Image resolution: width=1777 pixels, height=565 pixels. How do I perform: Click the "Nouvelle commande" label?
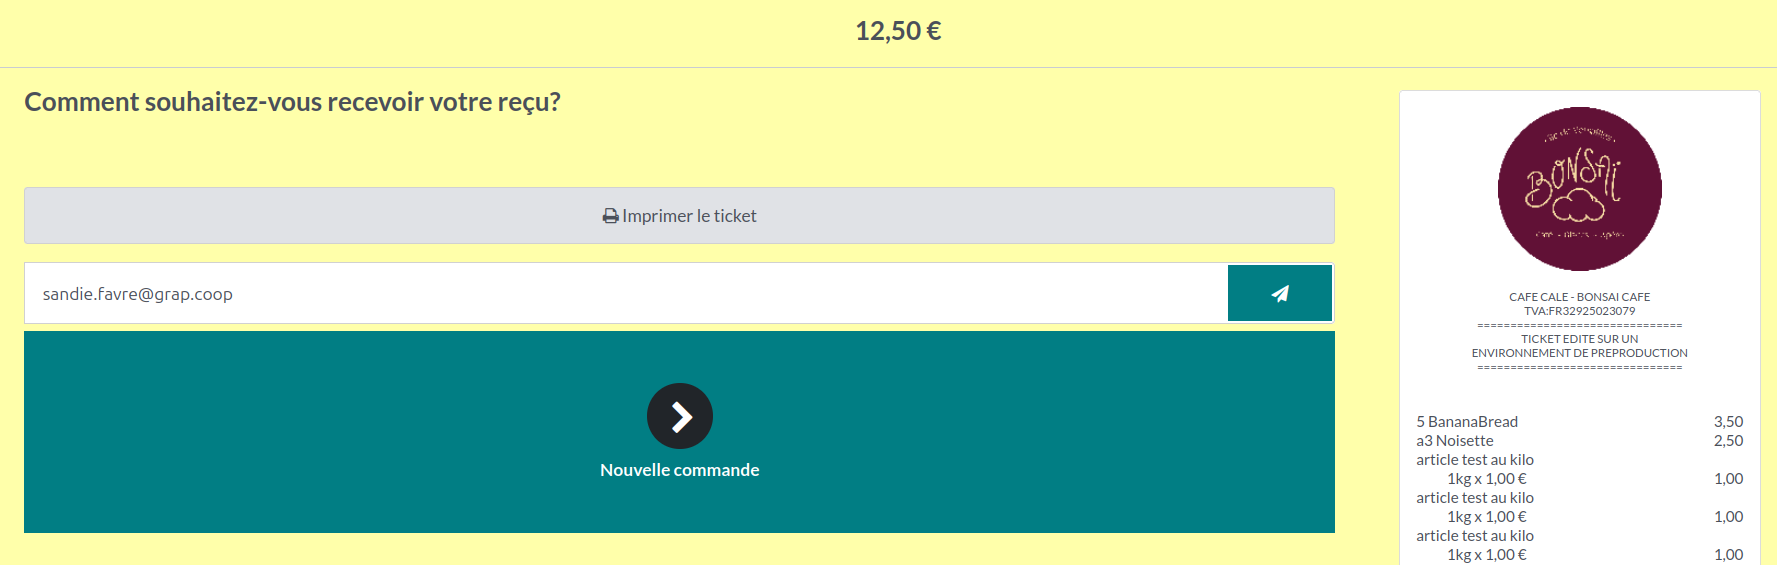tap(680, 470)
